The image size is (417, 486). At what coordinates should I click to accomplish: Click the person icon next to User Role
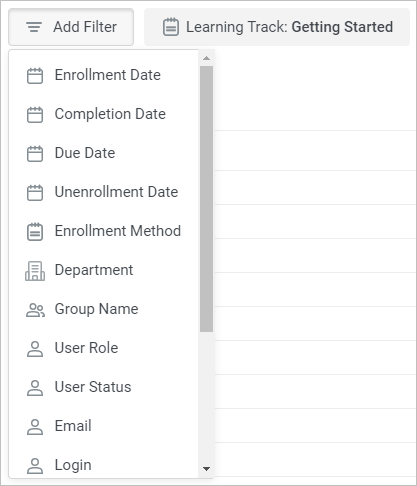click(35, 349)
